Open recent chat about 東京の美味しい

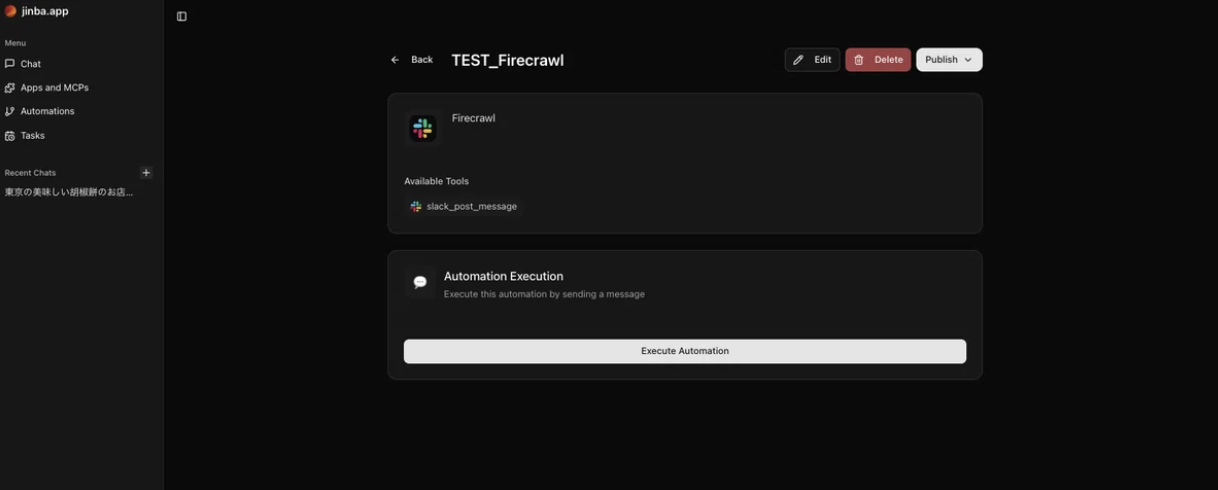pos(69,192)
